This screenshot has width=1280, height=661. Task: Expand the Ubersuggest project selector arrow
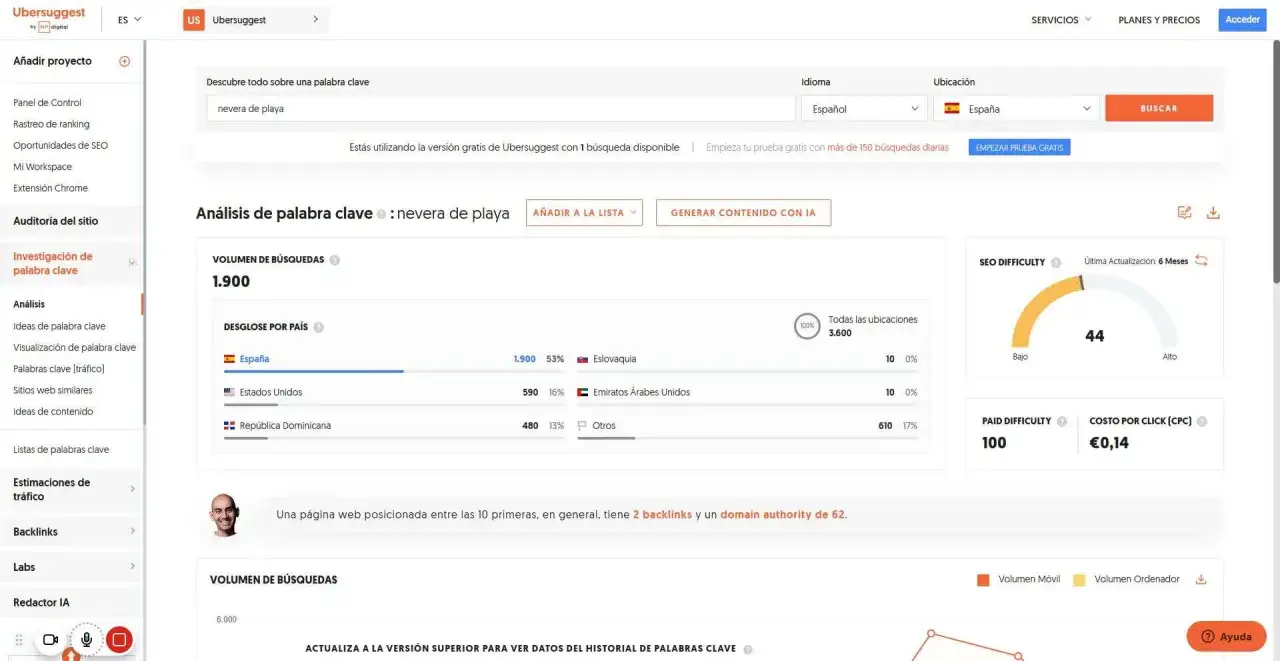pos(315,19)
